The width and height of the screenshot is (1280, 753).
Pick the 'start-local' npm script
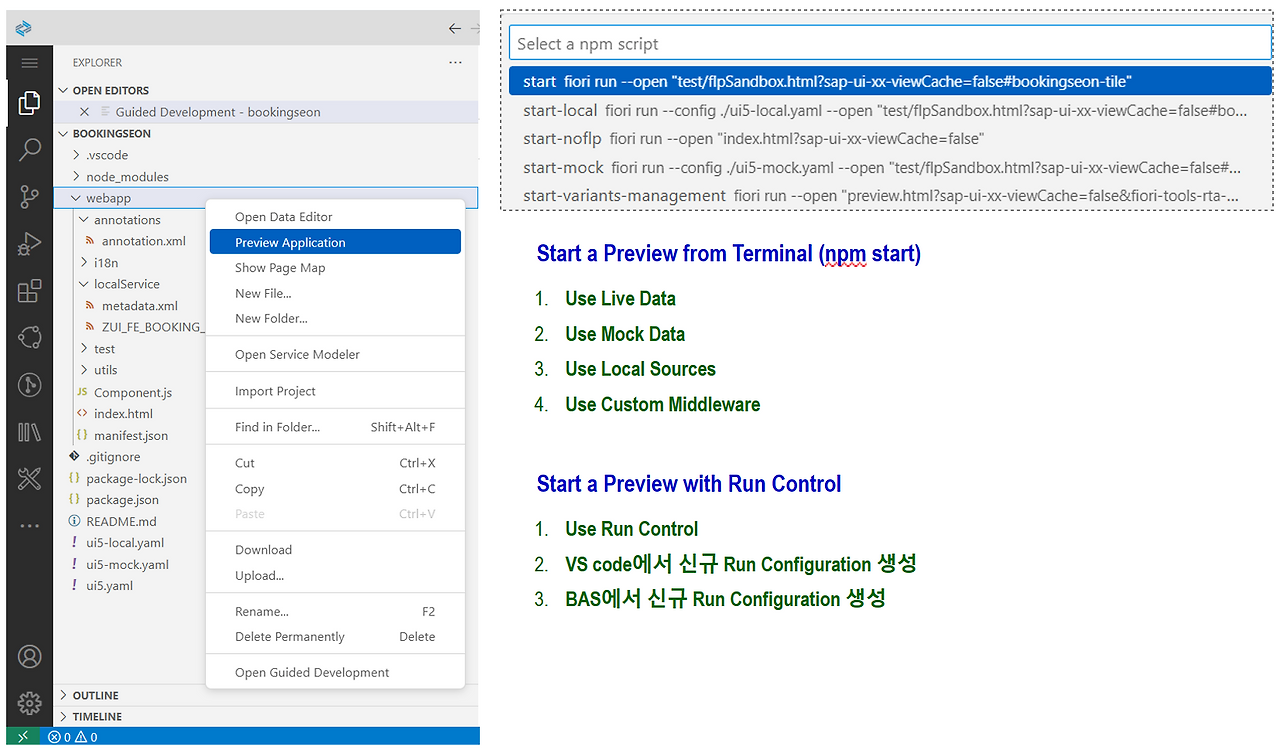889,110
